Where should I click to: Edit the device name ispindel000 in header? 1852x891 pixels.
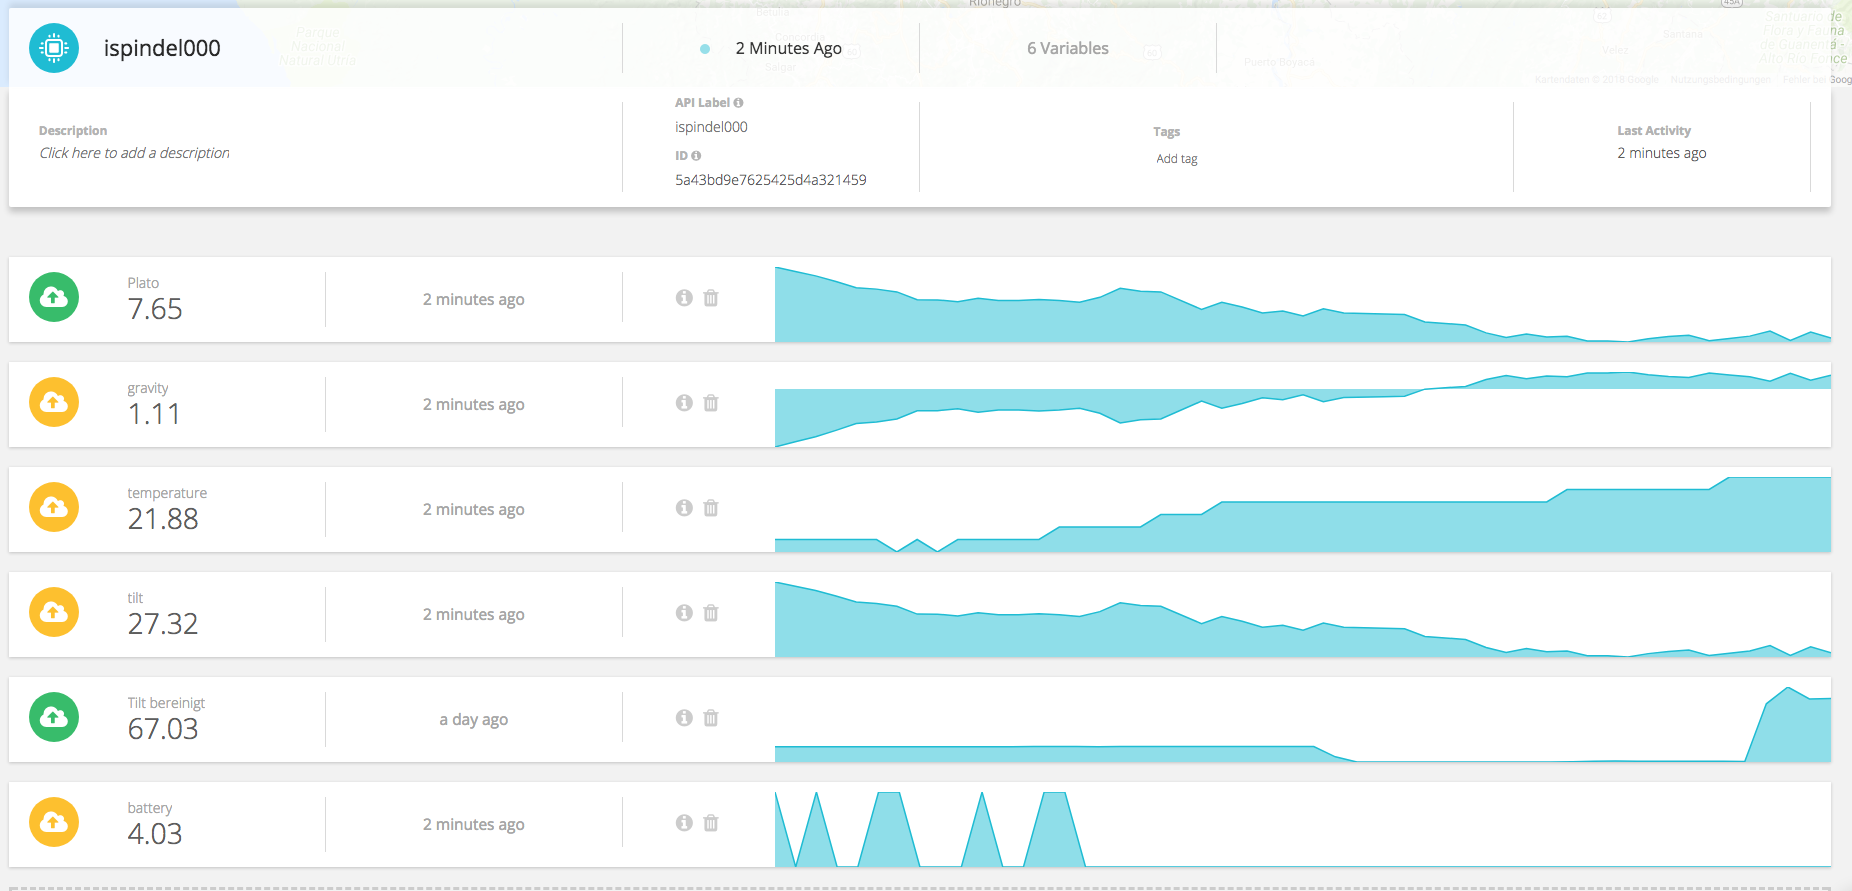[162, 48]
